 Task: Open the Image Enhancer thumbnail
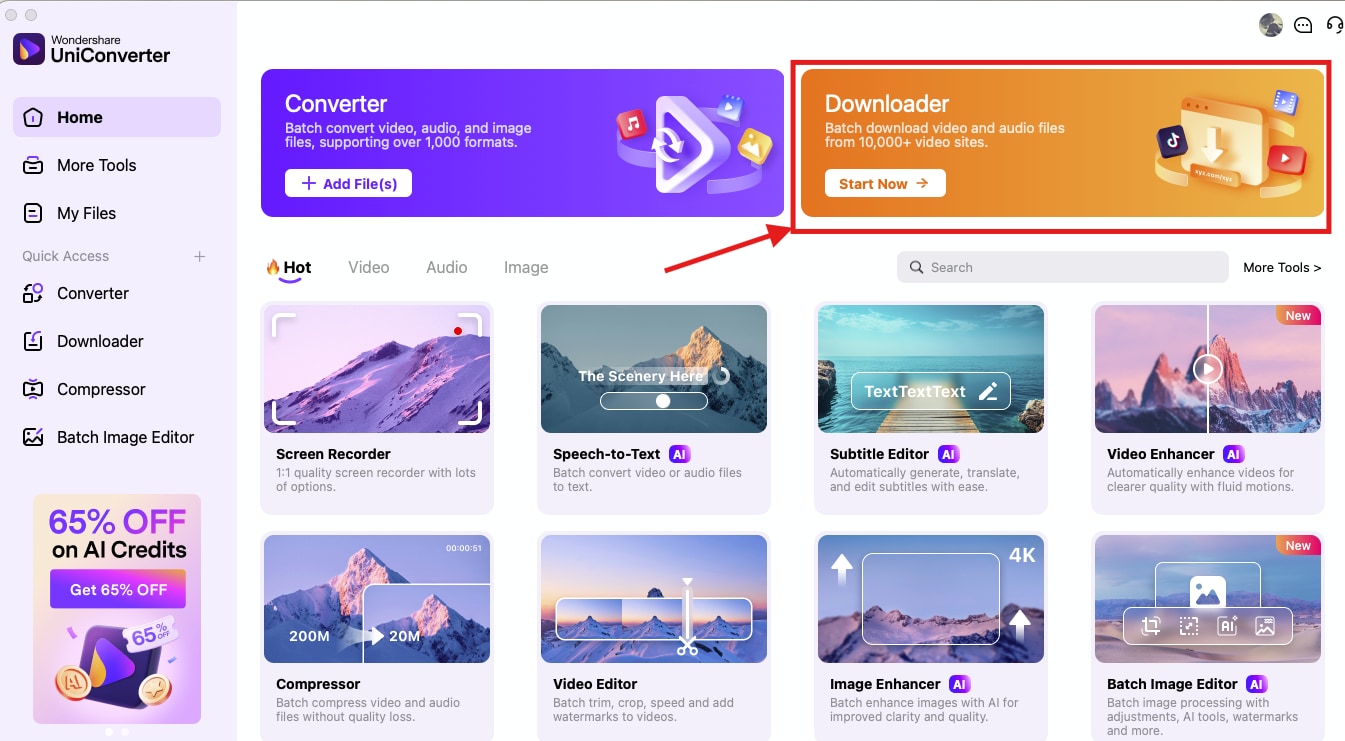(x=931, y=599)
